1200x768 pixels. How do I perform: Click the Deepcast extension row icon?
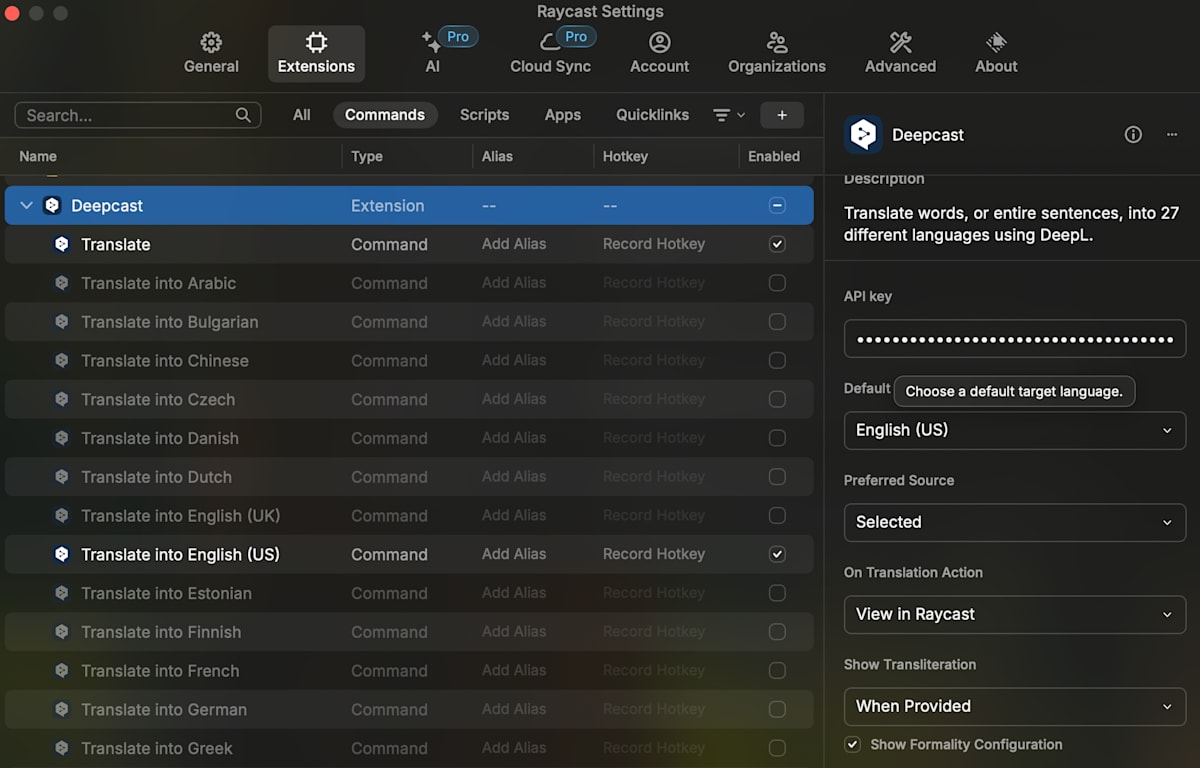[x=52, y=205]
